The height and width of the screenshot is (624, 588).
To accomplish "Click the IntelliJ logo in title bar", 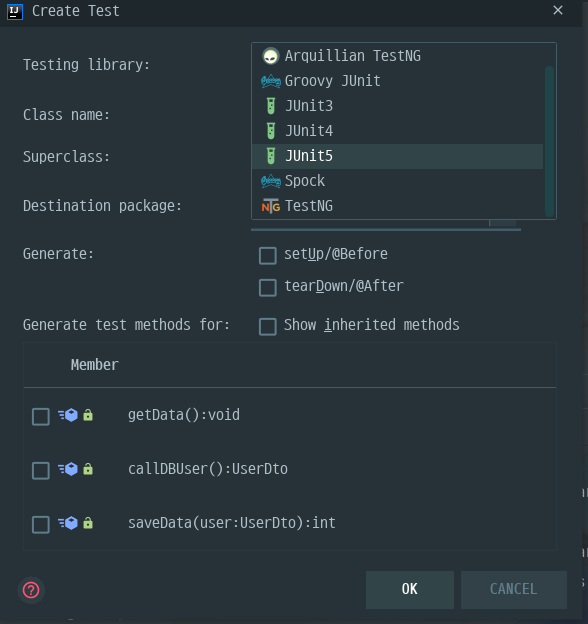I will click(15, 11).
